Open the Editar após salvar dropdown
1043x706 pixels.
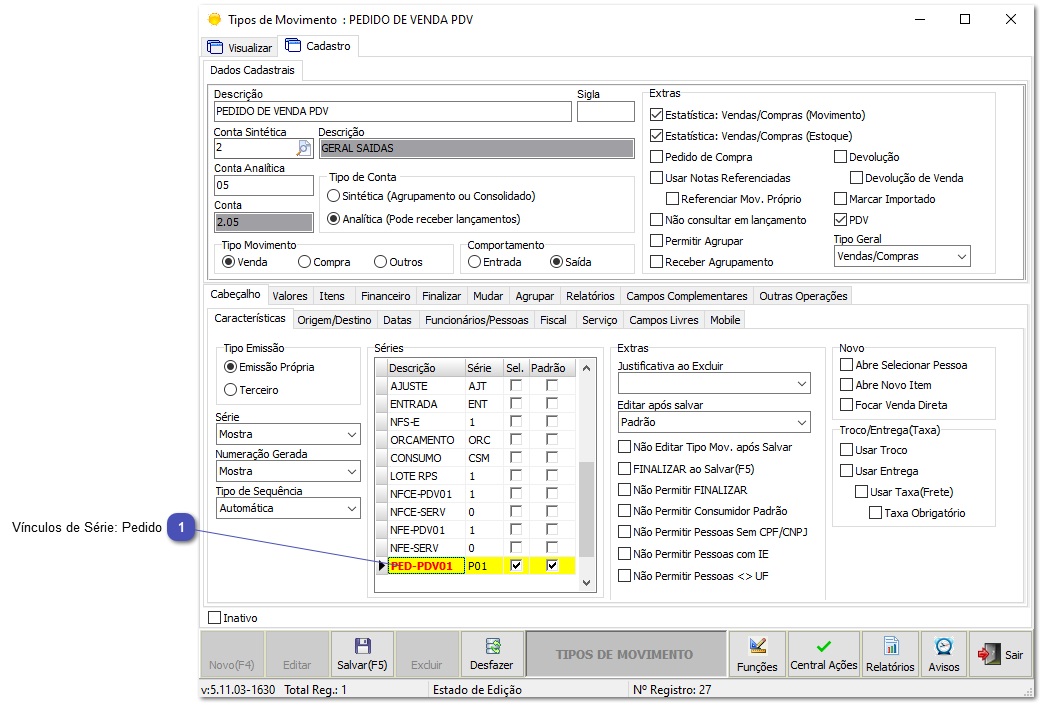(800, 421)
